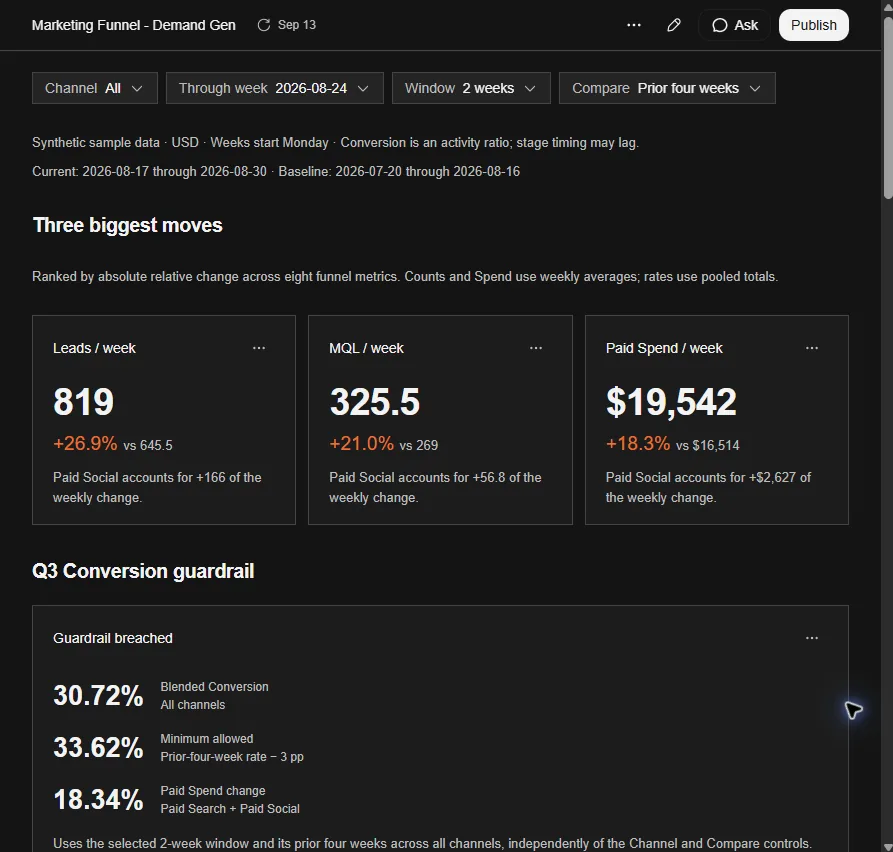Open options menu on MQL / week card
This screenshot has width=893, height=852.
536,348
